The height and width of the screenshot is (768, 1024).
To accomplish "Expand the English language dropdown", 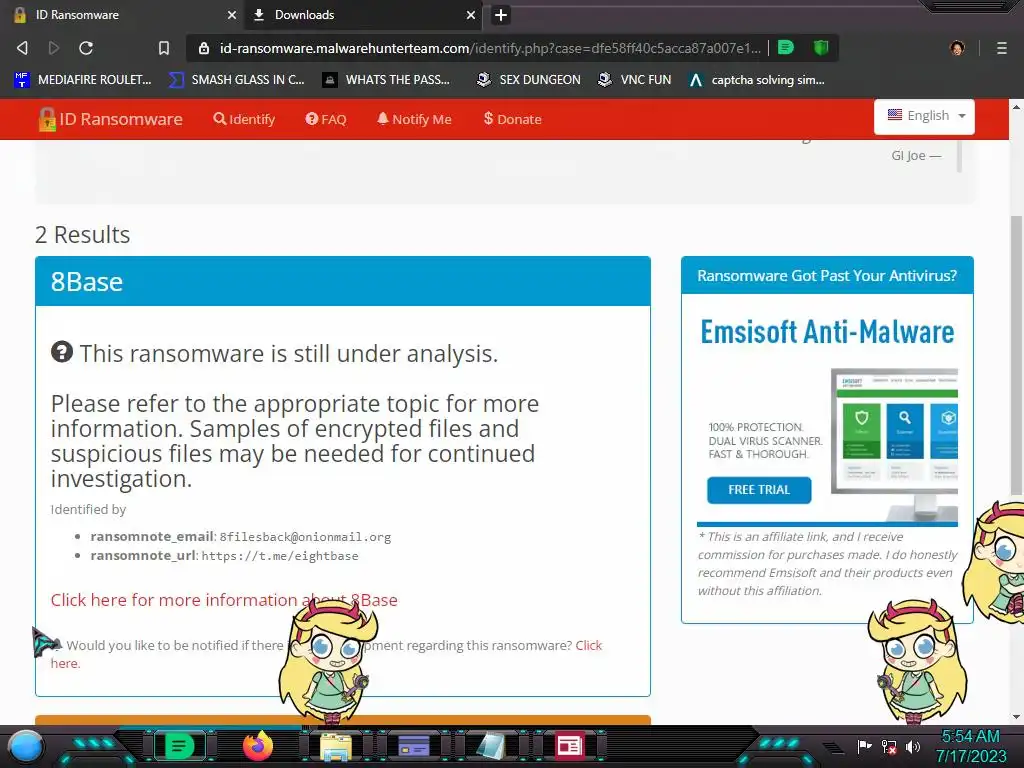I will click(x=924, y=116).
